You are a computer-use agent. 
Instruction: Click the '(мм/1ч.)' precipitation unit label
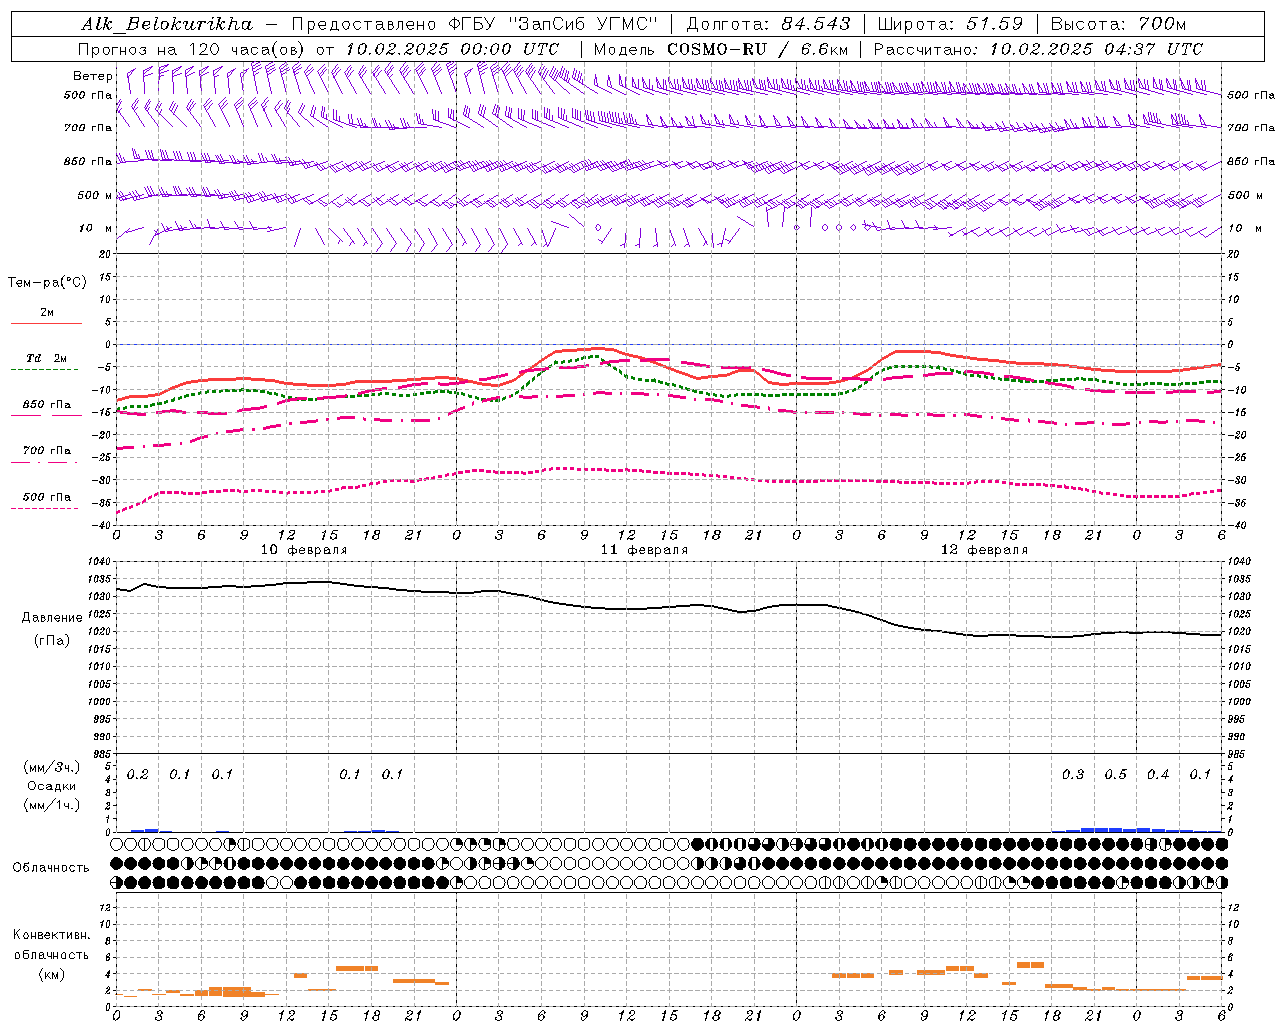point(52,805)
